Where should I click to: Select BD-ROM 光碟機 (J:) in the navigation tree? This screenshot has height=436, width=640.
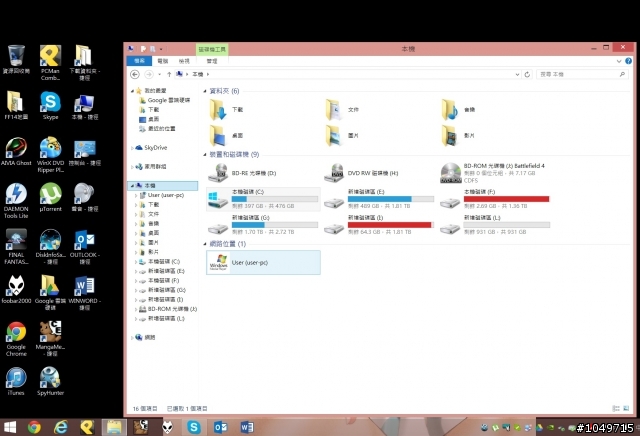tap(168, 309)
